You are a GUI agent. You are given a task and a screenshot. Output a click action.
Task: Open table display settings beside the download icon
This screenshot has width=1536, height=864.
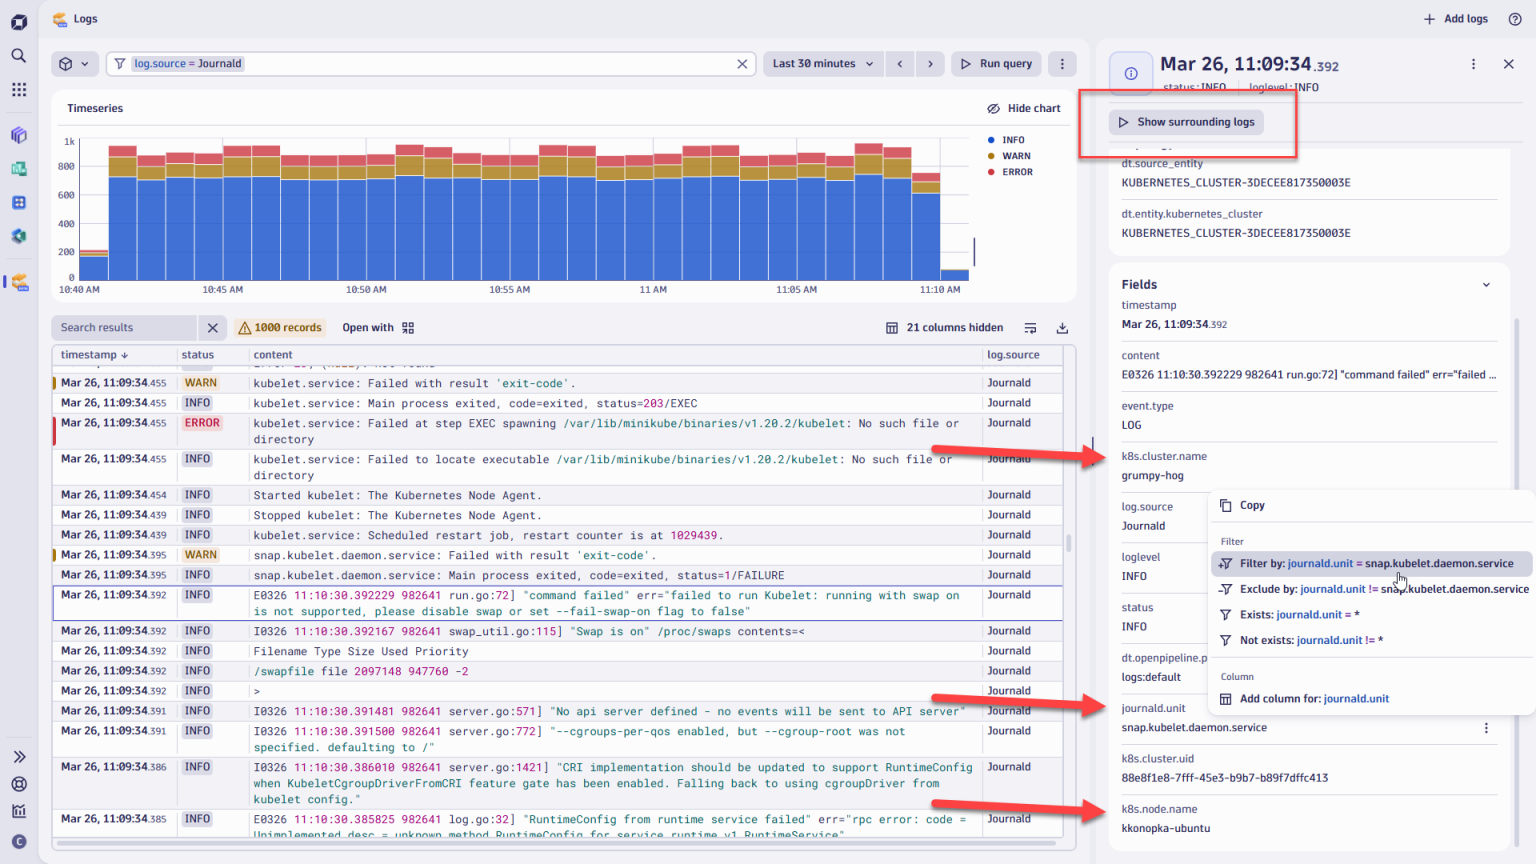click(1030, 327)
